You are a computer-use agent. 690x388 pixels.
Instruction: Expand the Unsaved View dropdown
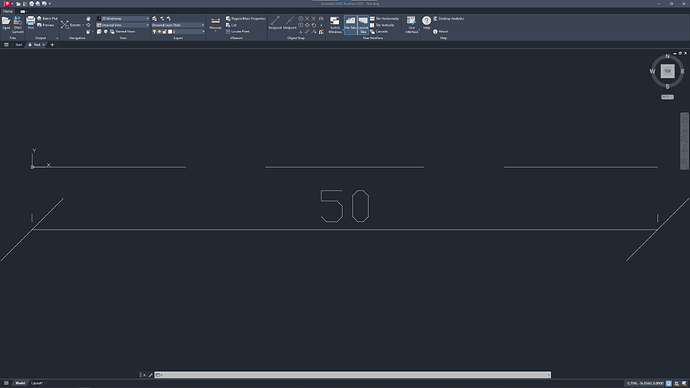[x=123, y=25]
